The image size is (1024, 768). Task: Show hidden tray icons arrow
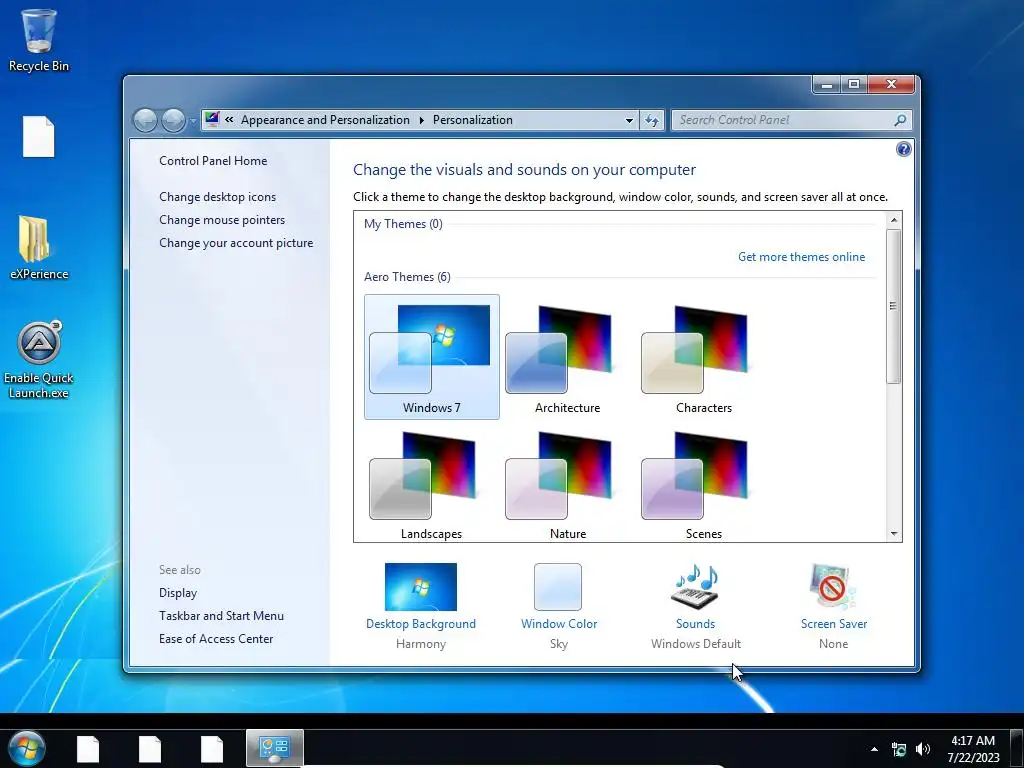pyautogui.click(x=874, y=749)
